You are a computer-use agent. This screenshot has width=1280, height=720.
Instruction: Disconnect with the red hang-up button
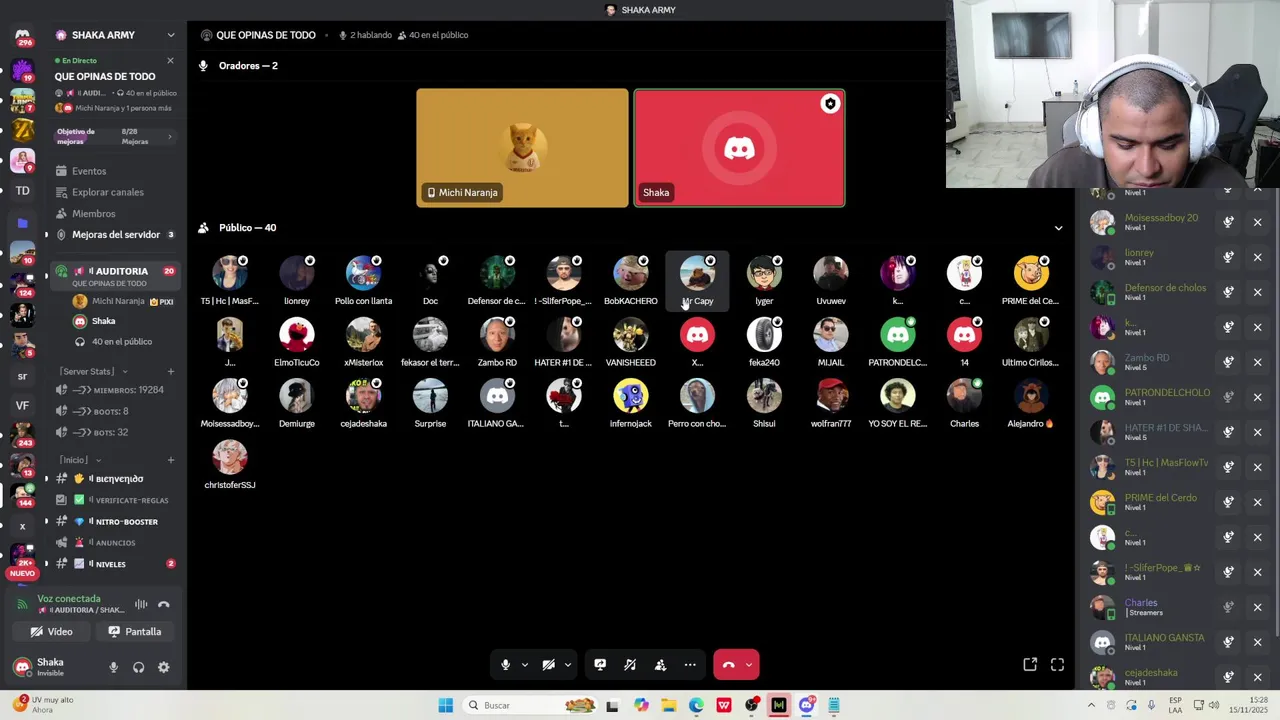click(x=728, y=665)
